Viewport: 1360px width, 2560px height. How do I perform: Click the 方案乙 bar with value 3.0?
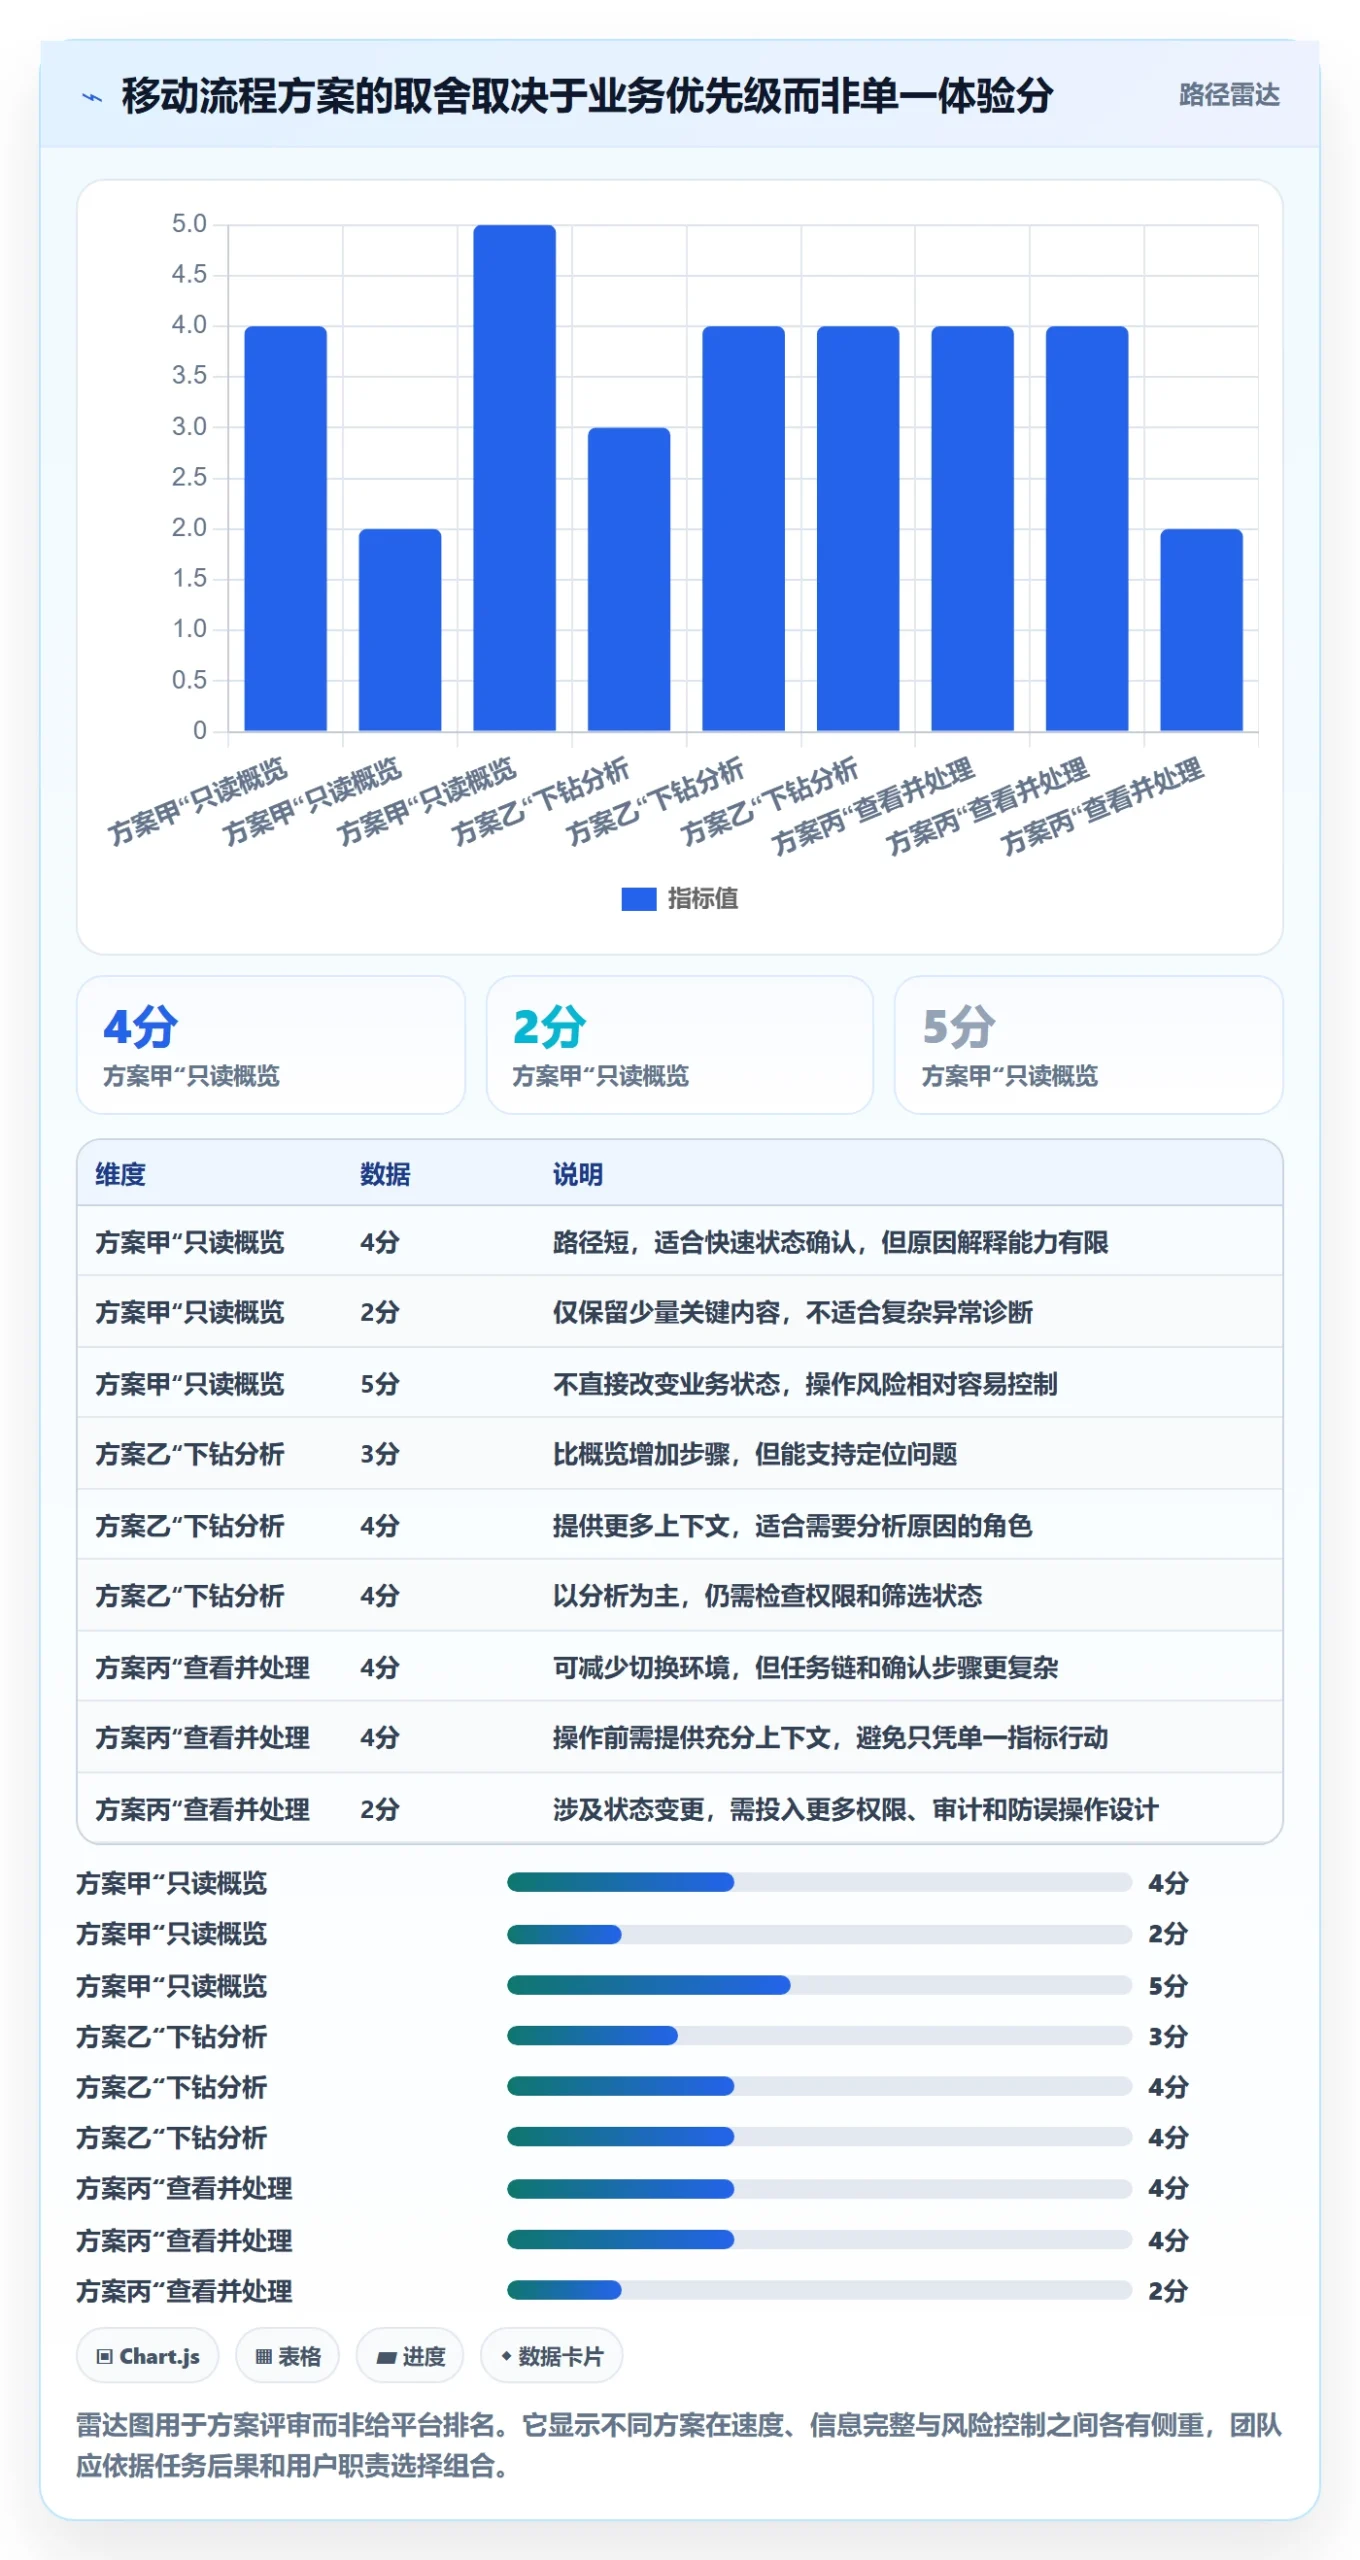[x=629, y=579]
